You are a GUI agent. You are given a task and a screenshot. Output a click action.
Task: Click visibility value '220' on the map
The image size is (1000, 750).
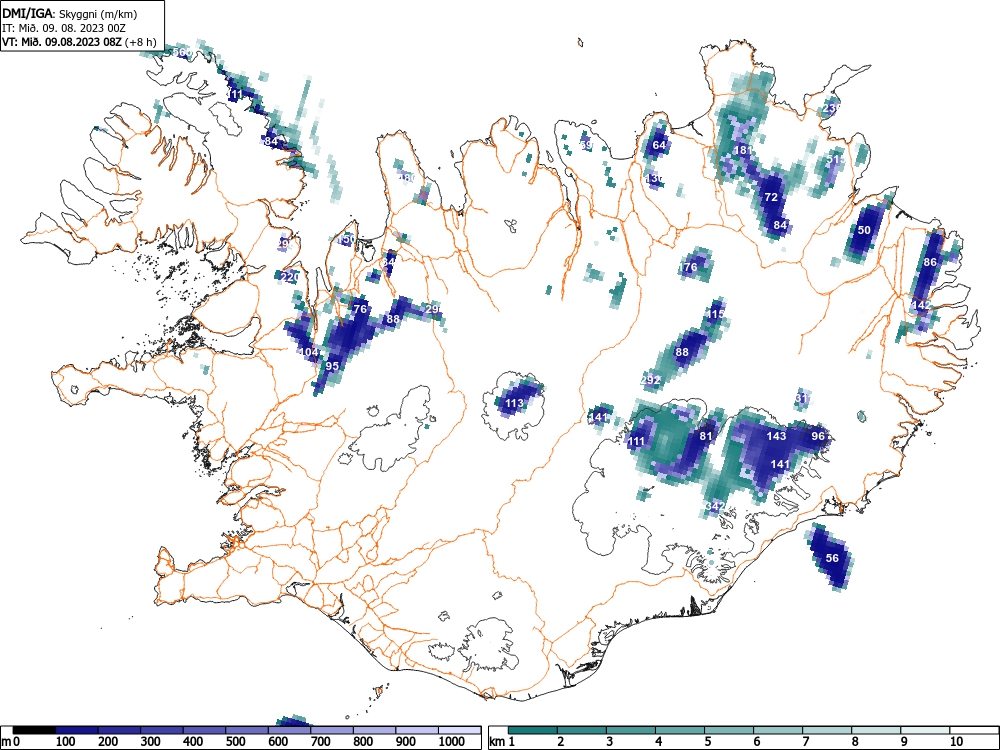click(290, 277)
